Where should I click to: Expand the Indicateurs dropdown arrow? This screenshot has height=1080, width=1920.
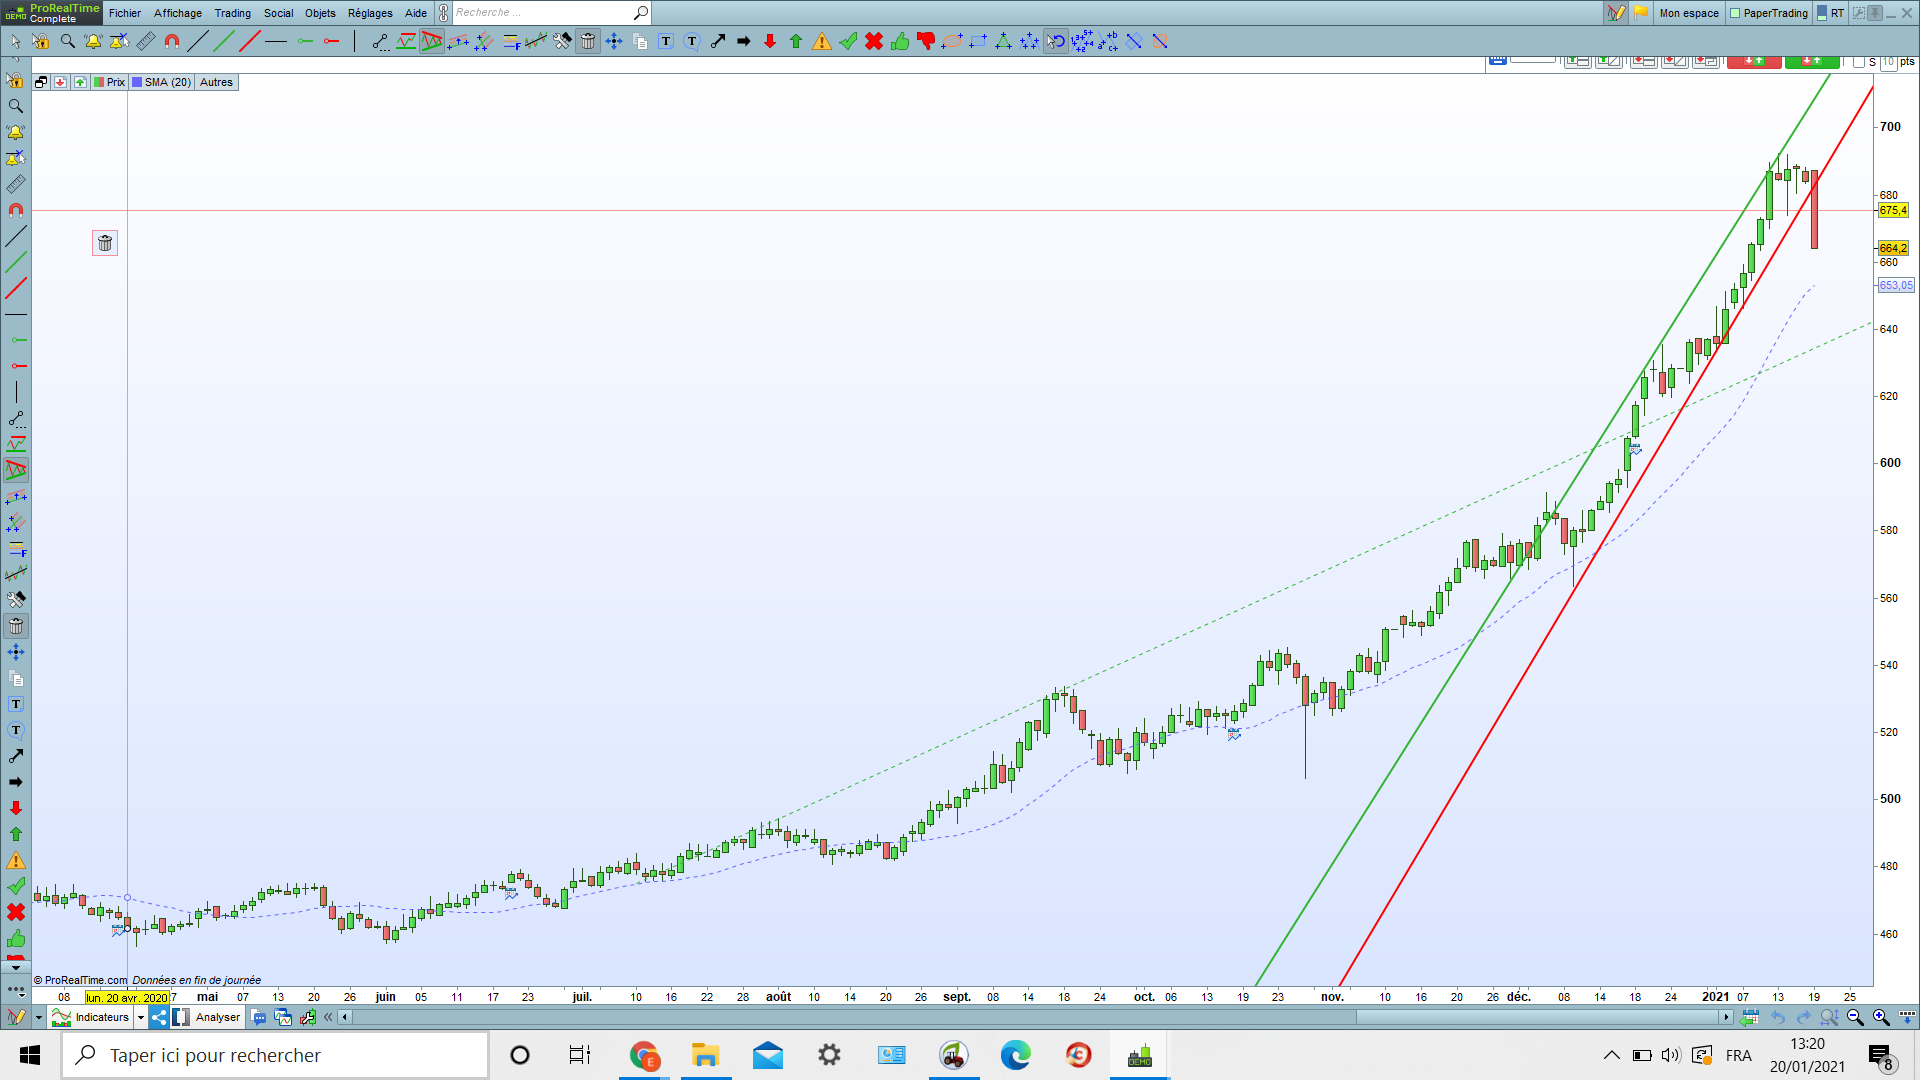141,1017
